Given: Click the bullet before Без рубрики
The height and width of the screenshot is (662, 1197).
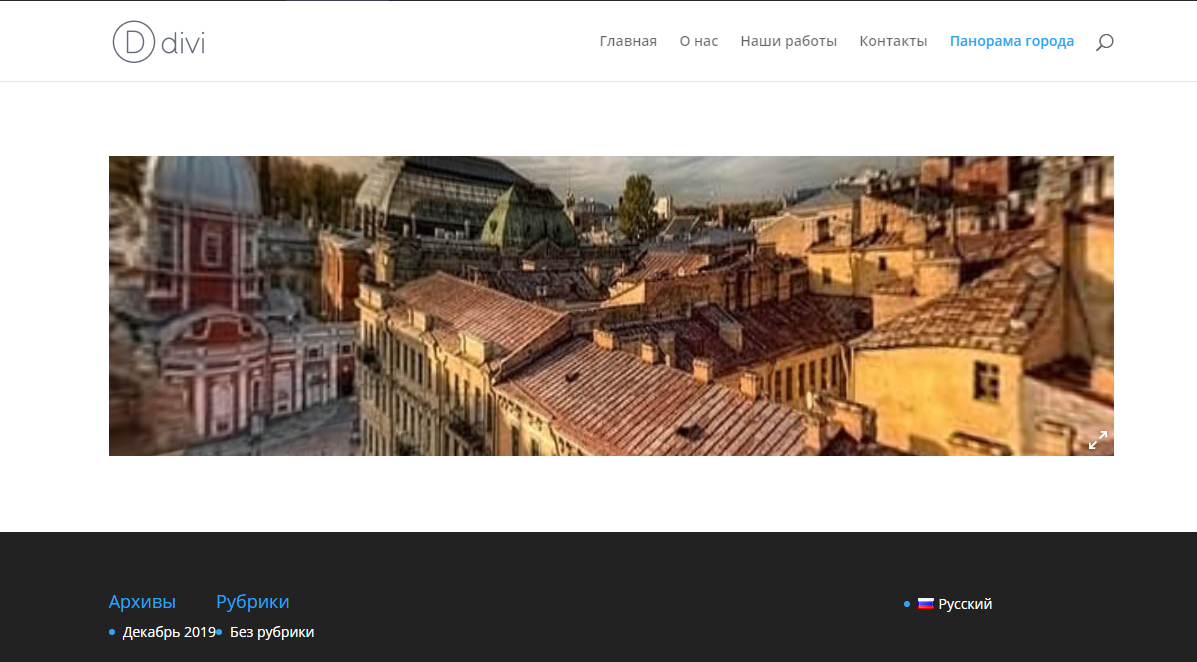Looking at the screenshot, I should (x=219, y=632).
